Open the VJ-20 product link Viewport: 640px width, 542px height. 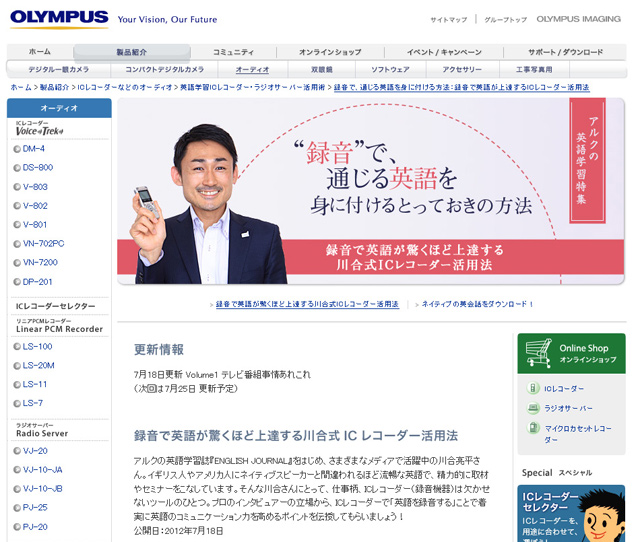point(35,451)
